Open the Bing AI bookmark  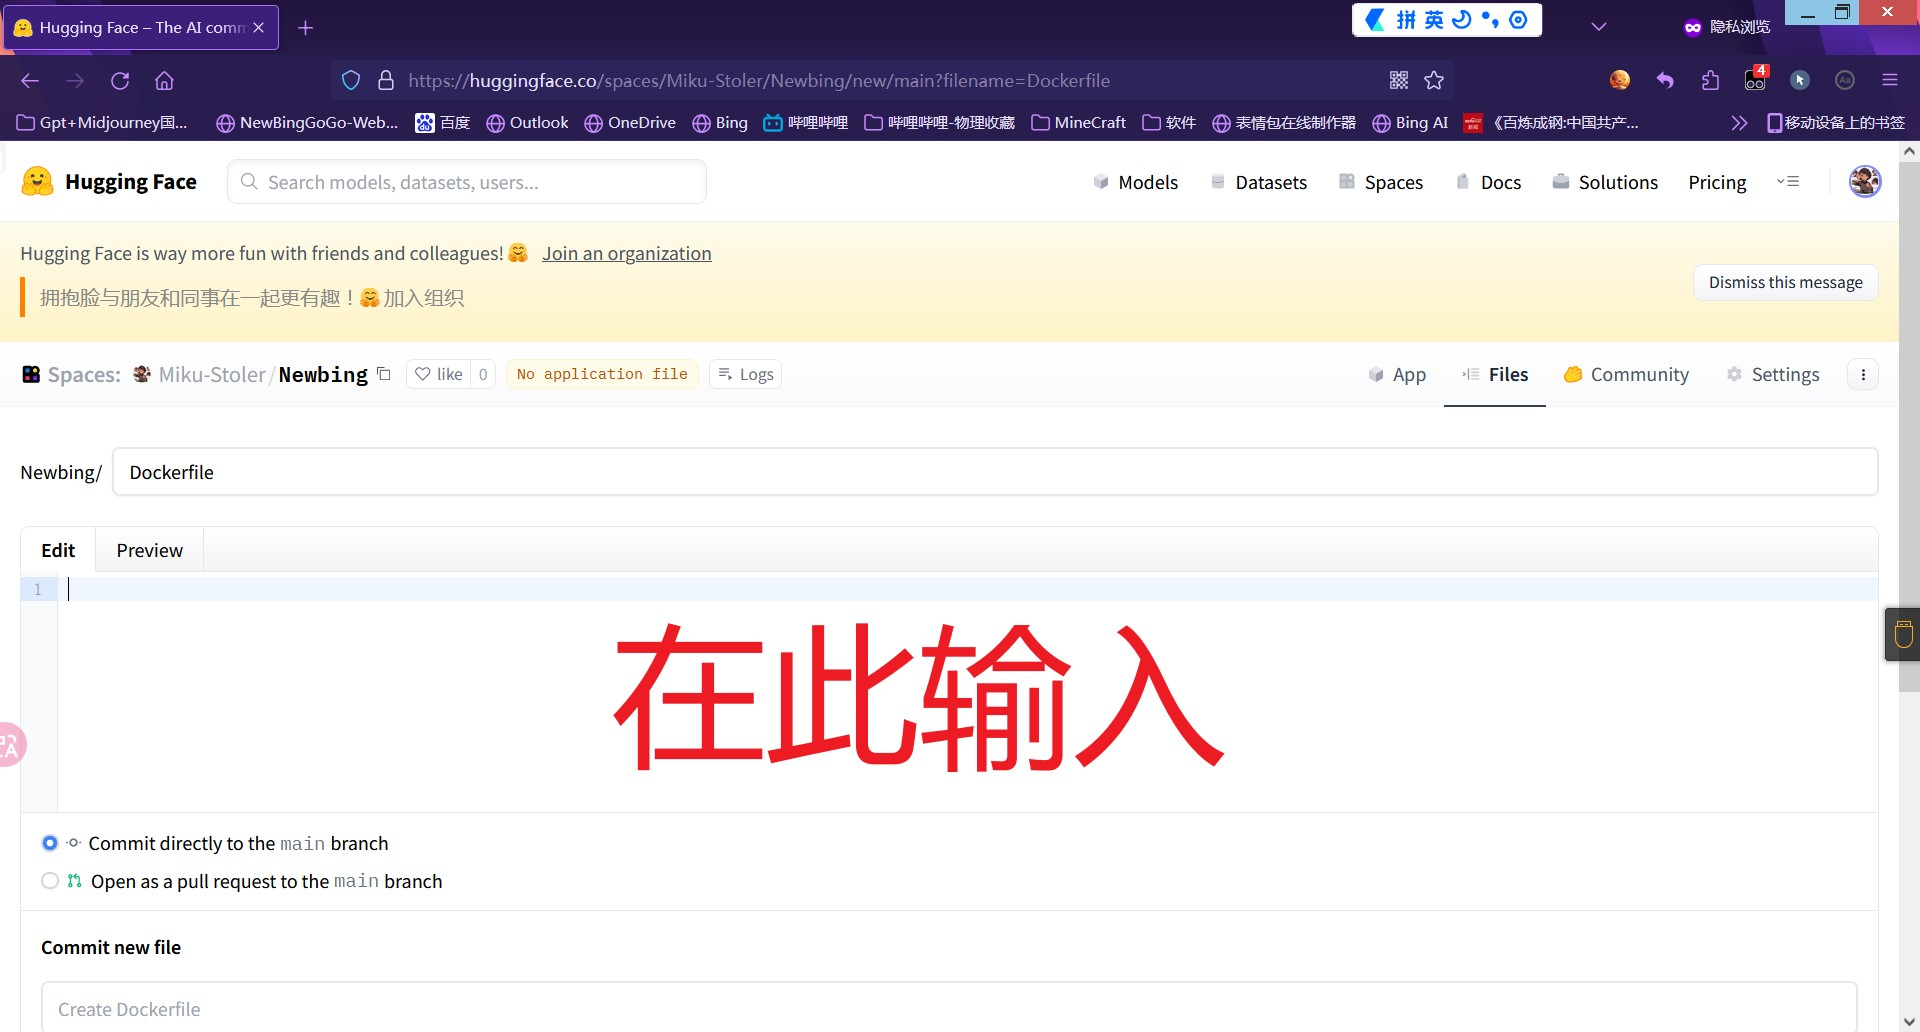(1410, 123)
